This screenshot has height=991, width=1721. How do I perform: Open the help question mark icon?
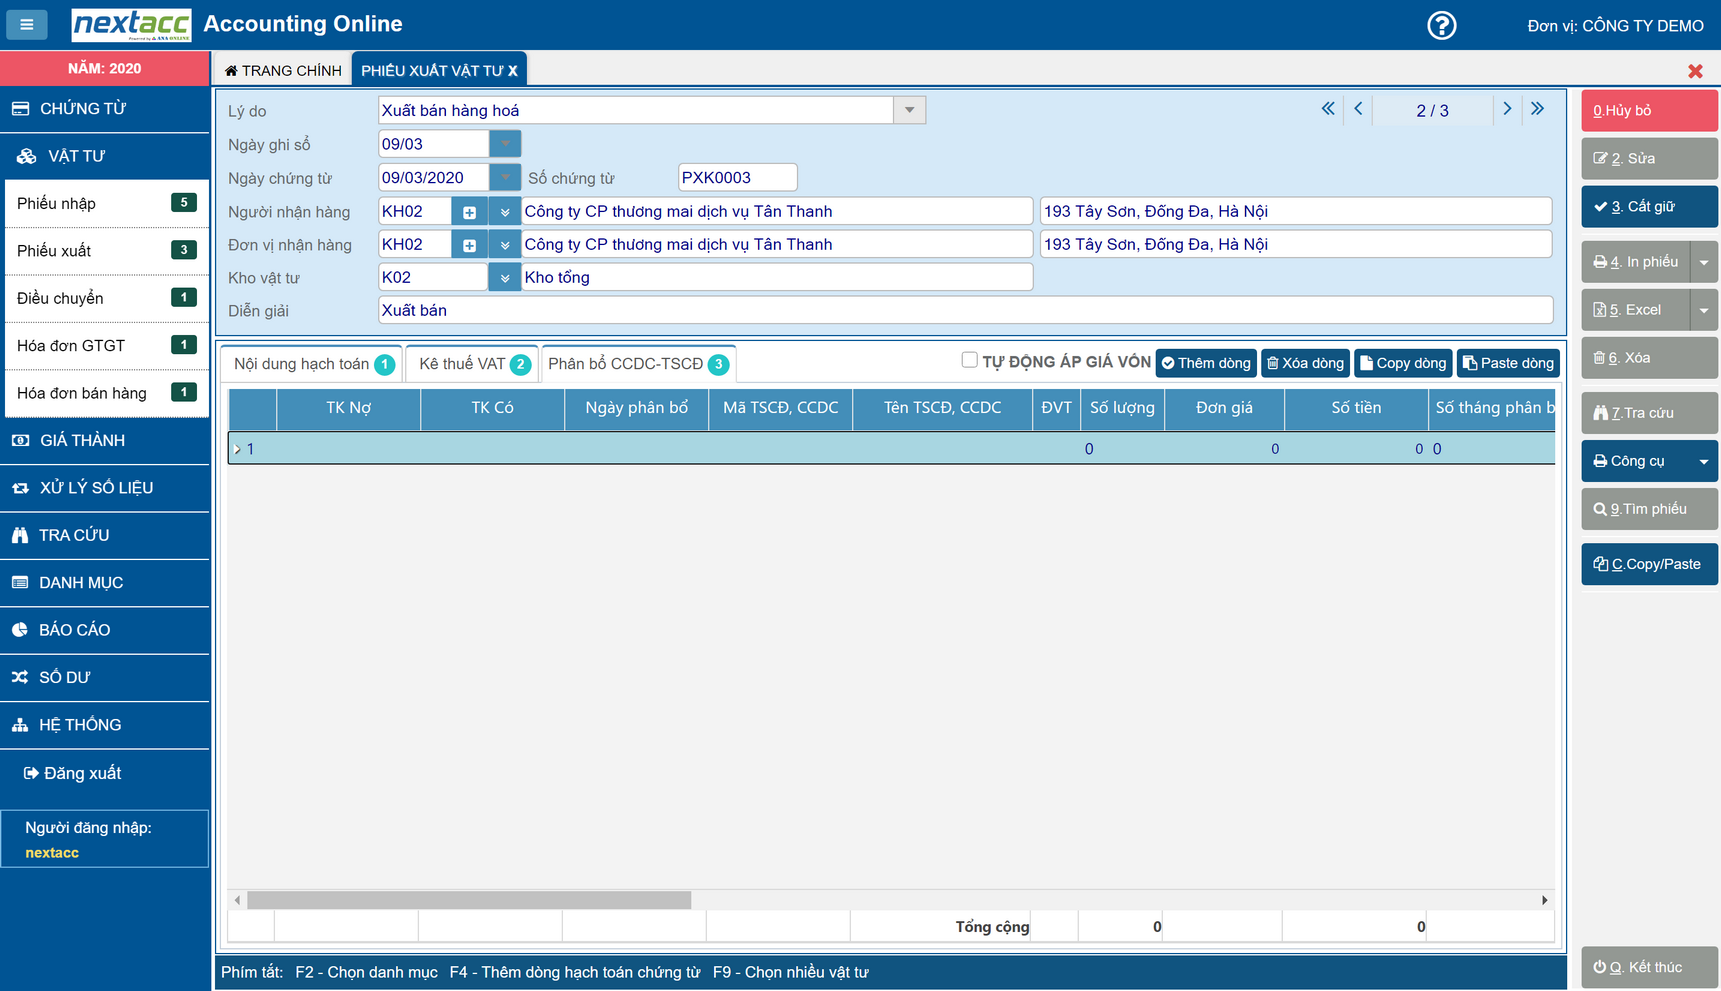tap(1441, 25)
